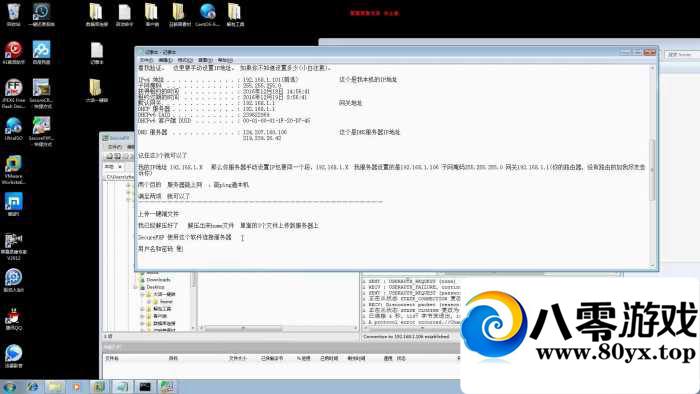This screenshot has width=700, height=394.
Task: Open the blue Maxthon browser desktop shortcut
Action: [x=13, y=204]
